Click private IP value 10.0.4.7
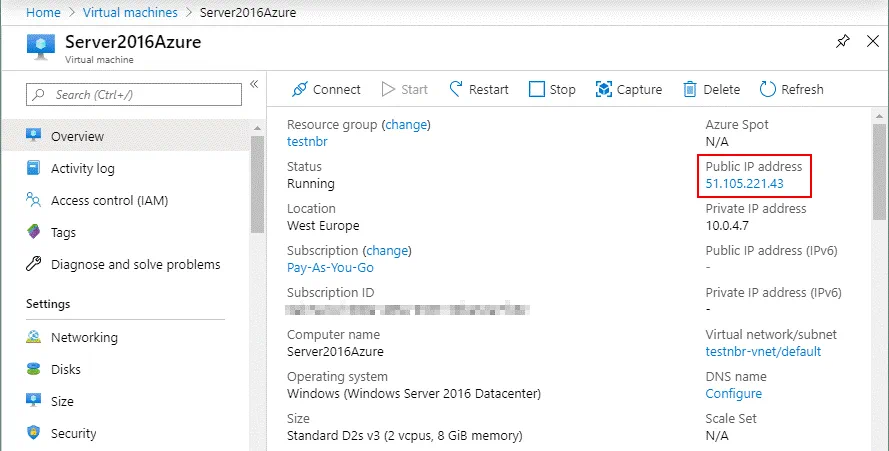Screen dimensions: 889x451 pos(727,226)
